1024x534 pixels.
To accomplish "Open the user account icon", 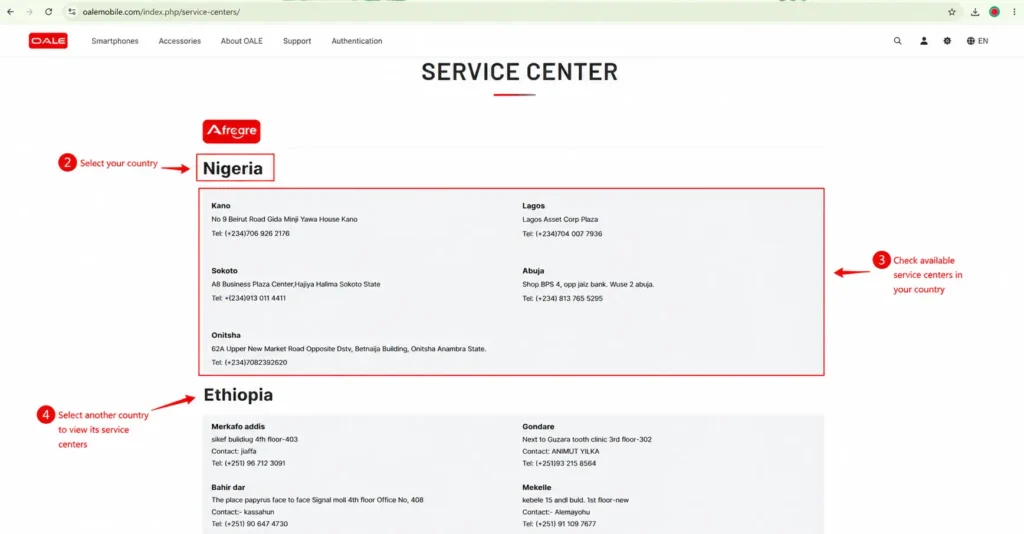I will click(x=923, y=40).
